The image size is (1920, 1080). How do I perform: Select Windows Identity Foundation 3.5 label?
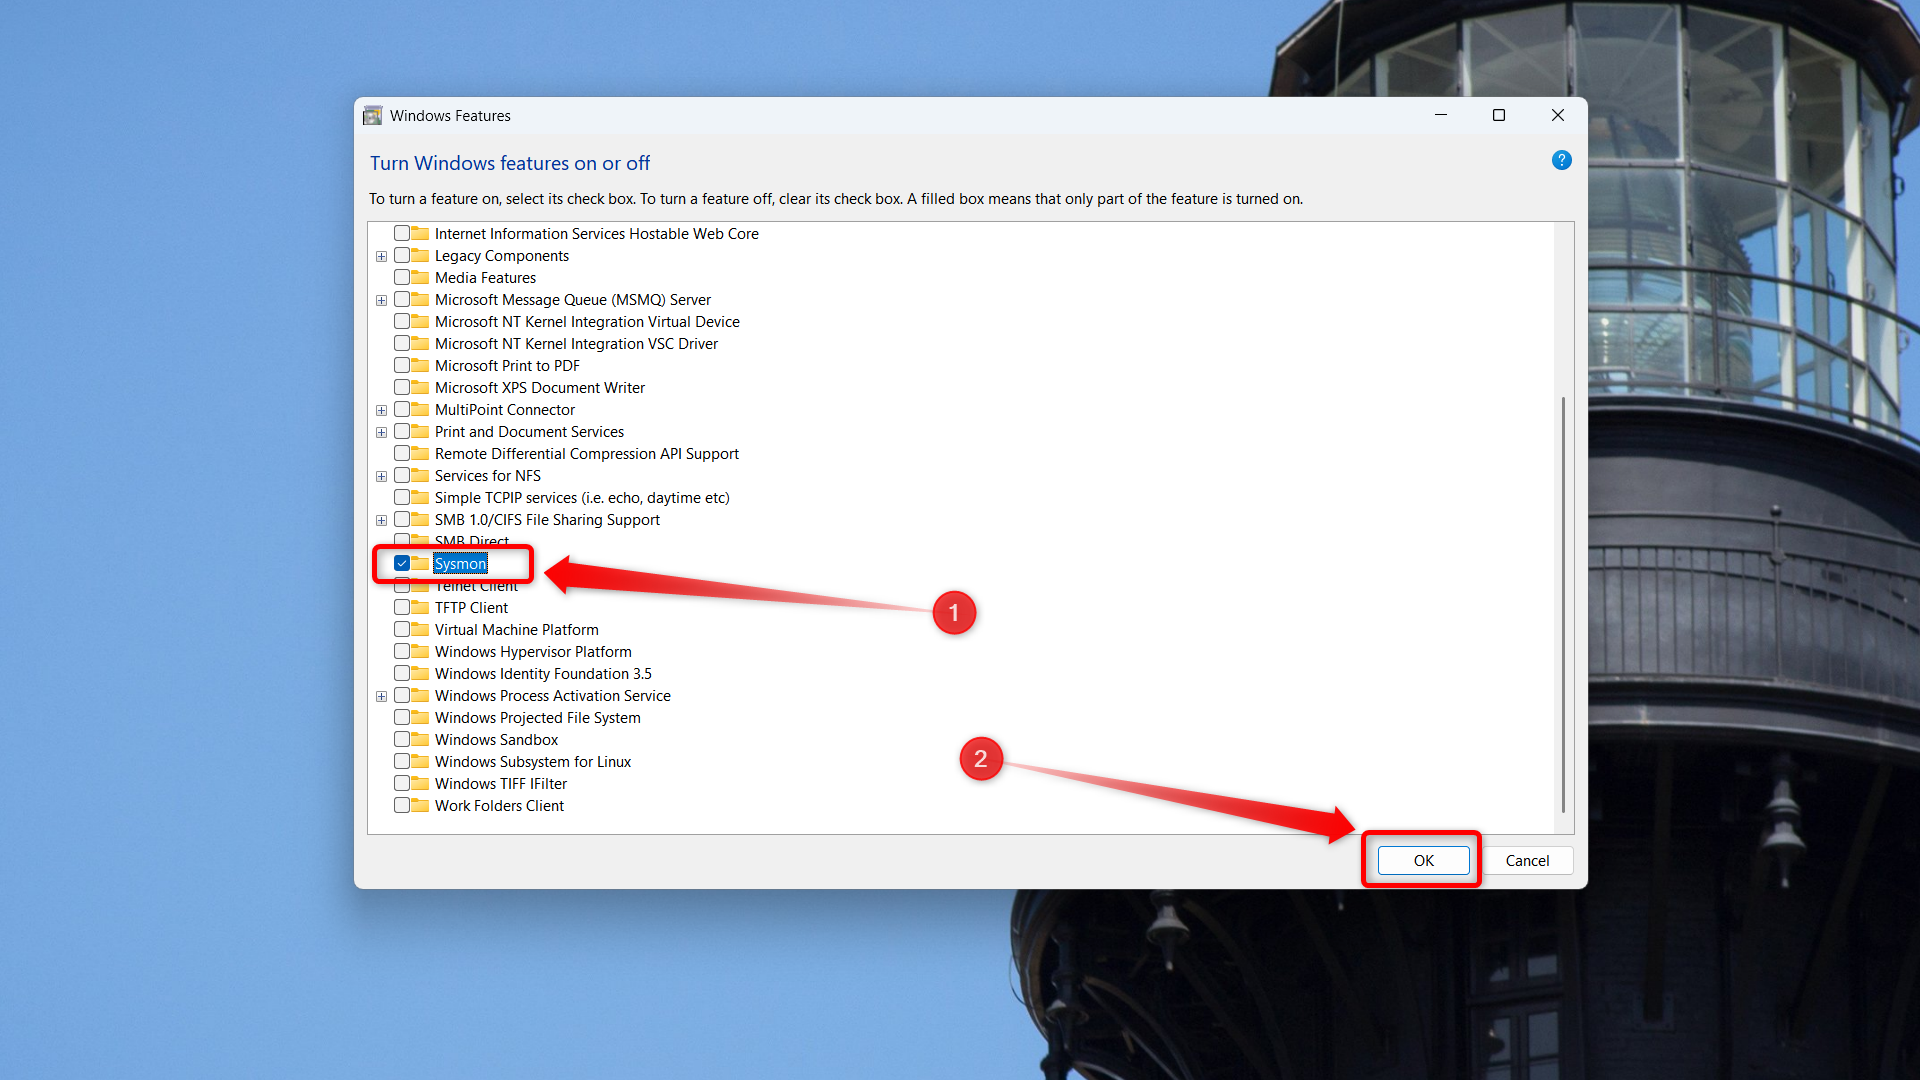[543, 674]
